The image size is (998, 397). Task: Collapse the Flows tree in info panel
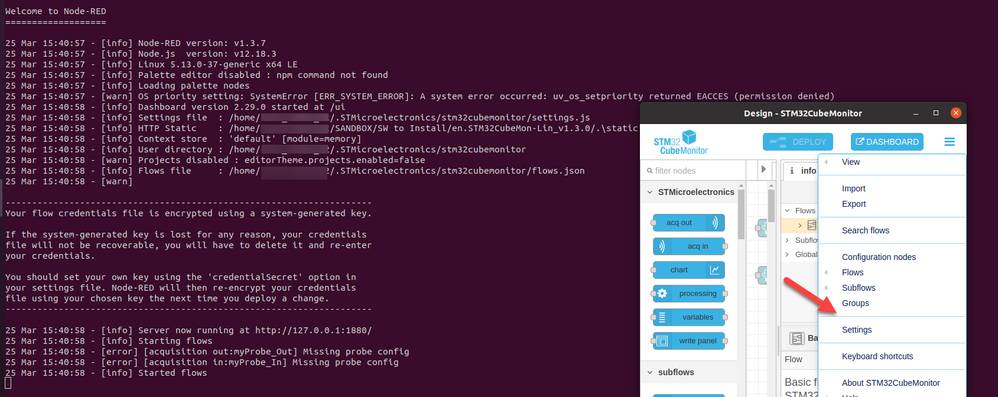coord(786,210)
